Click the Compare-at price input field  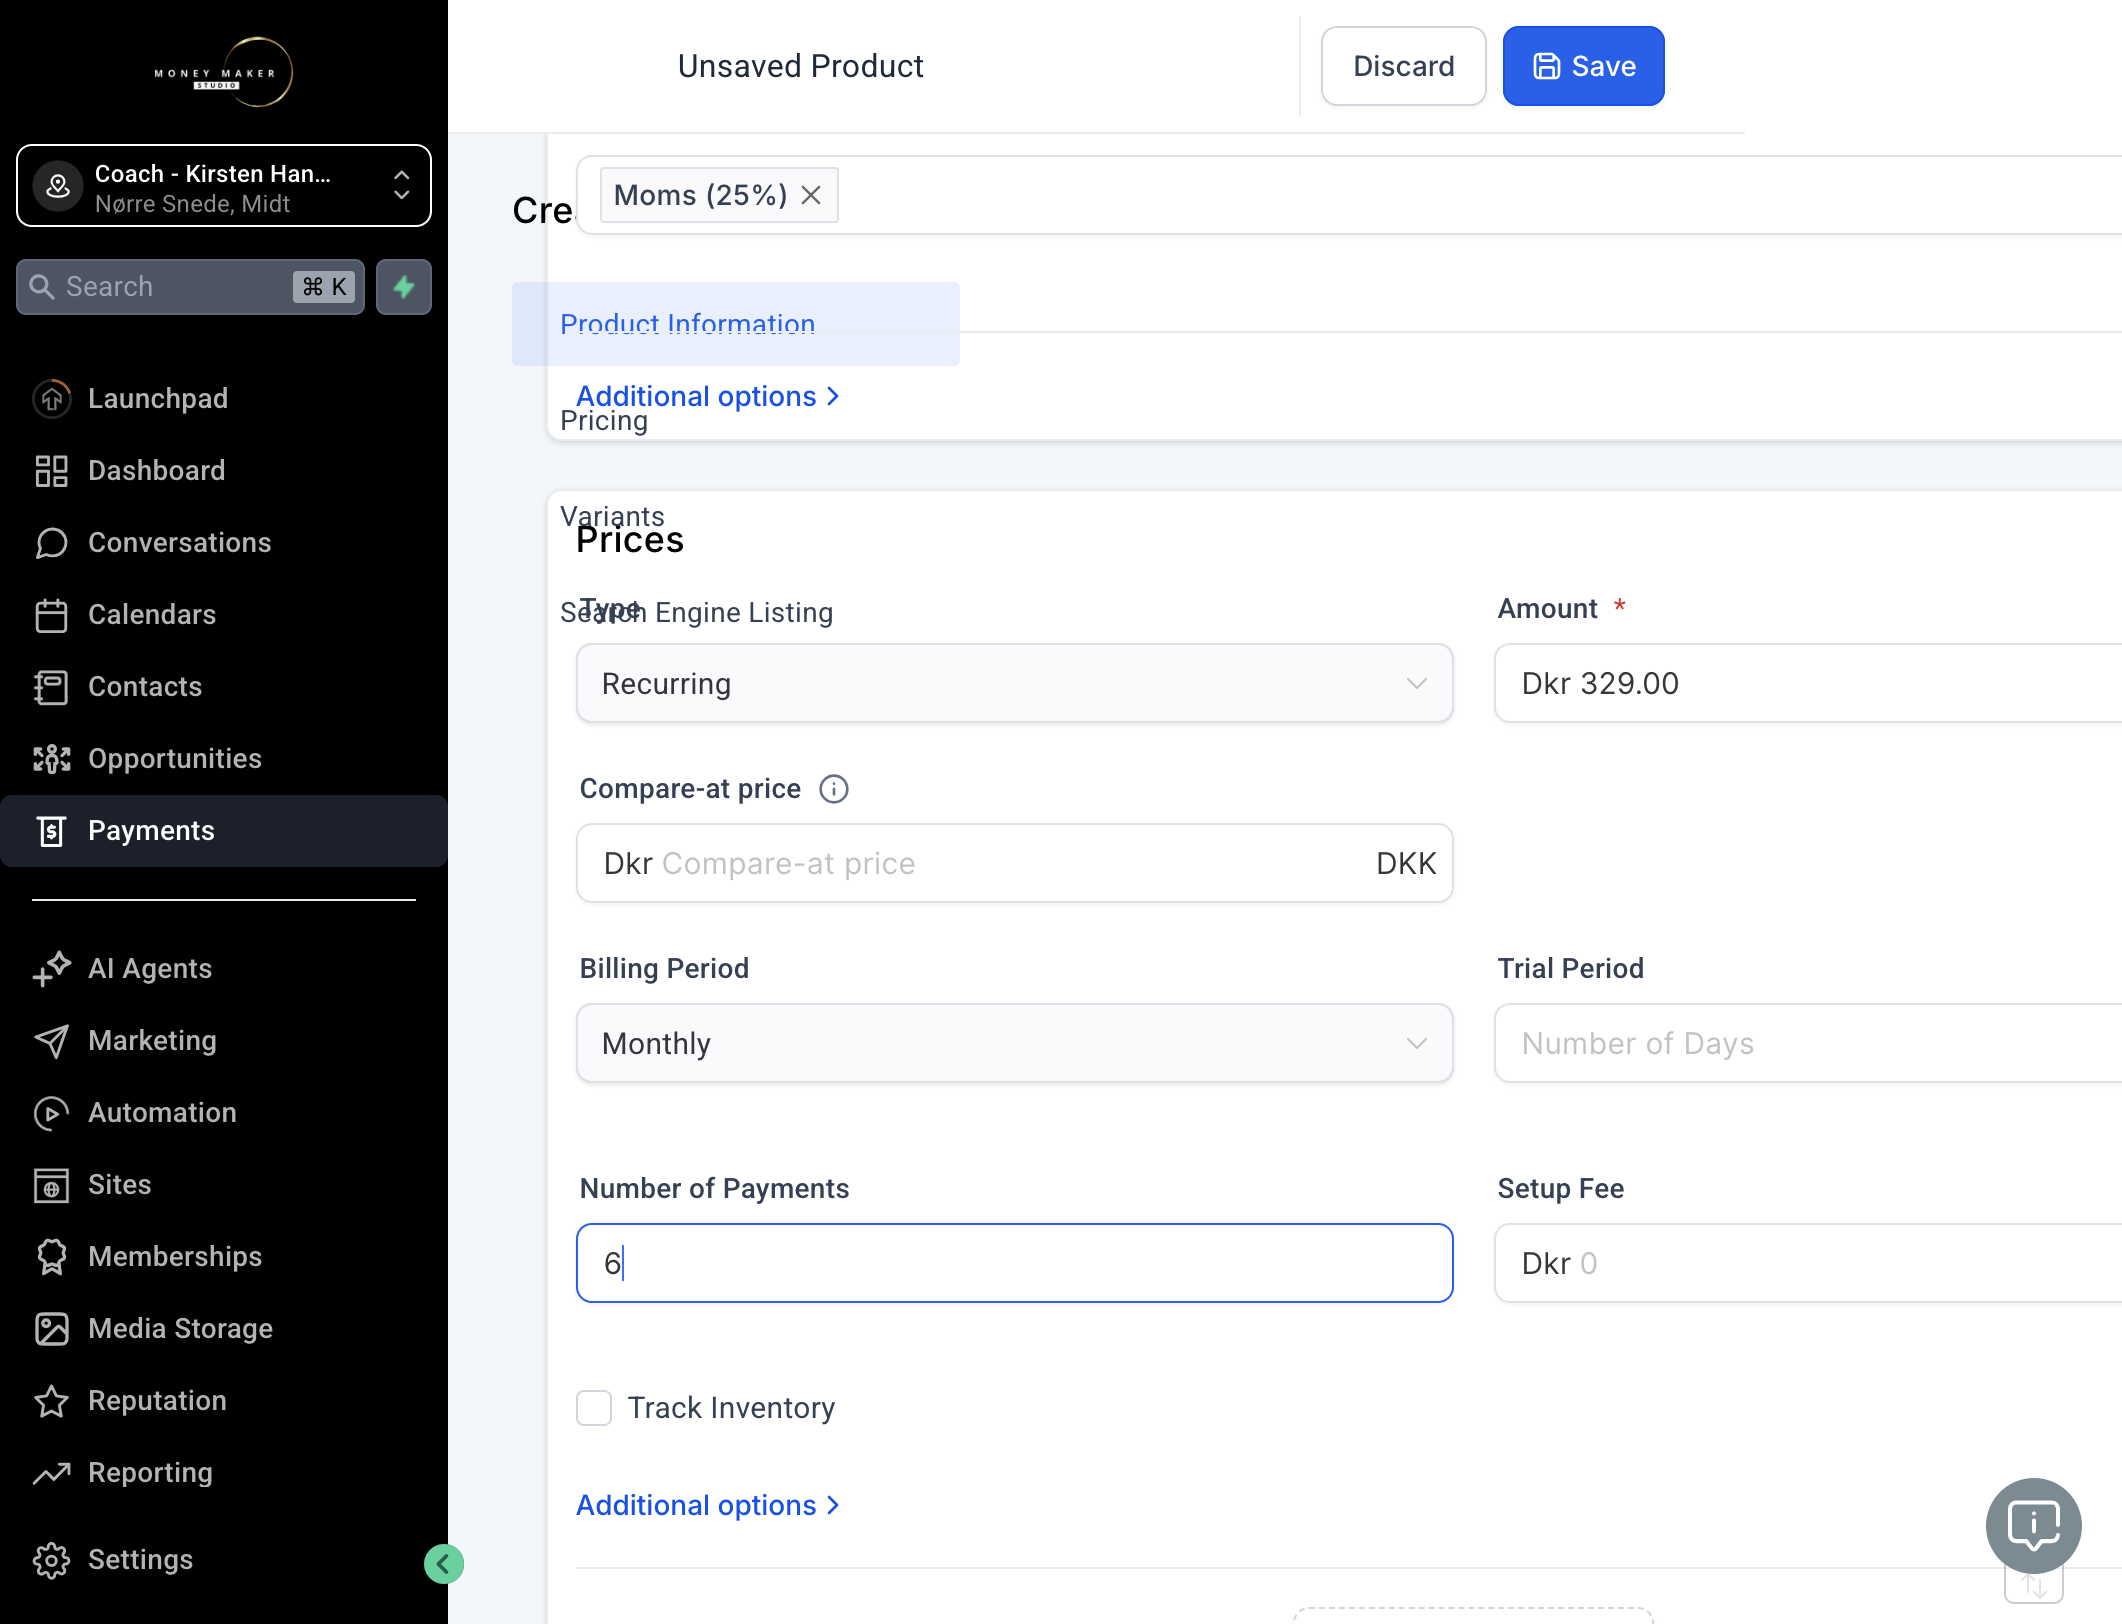point(1014,863)
